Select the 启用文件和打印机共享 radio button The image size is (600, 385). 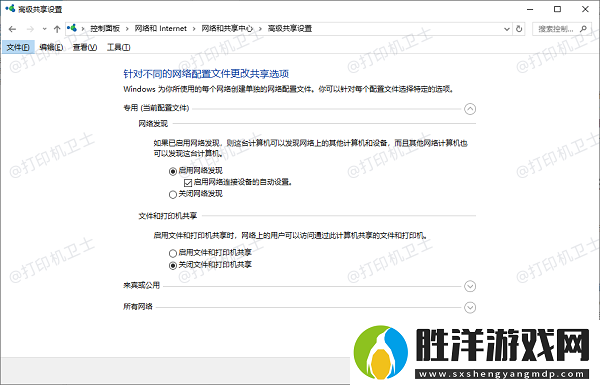(173, 253)
